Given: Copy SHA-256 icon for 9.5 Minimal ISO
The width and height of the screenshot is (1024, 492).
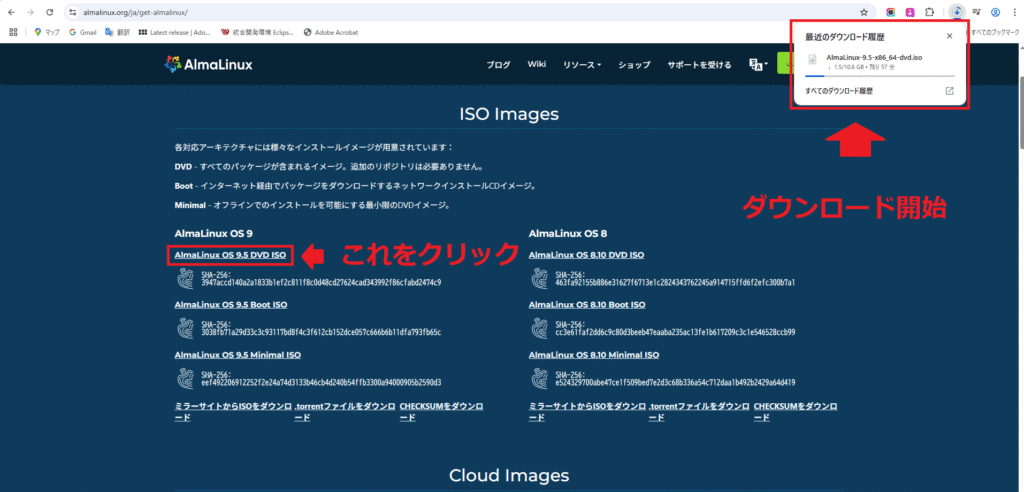Looking at the screenshot, I should click(x=185, y=378).
